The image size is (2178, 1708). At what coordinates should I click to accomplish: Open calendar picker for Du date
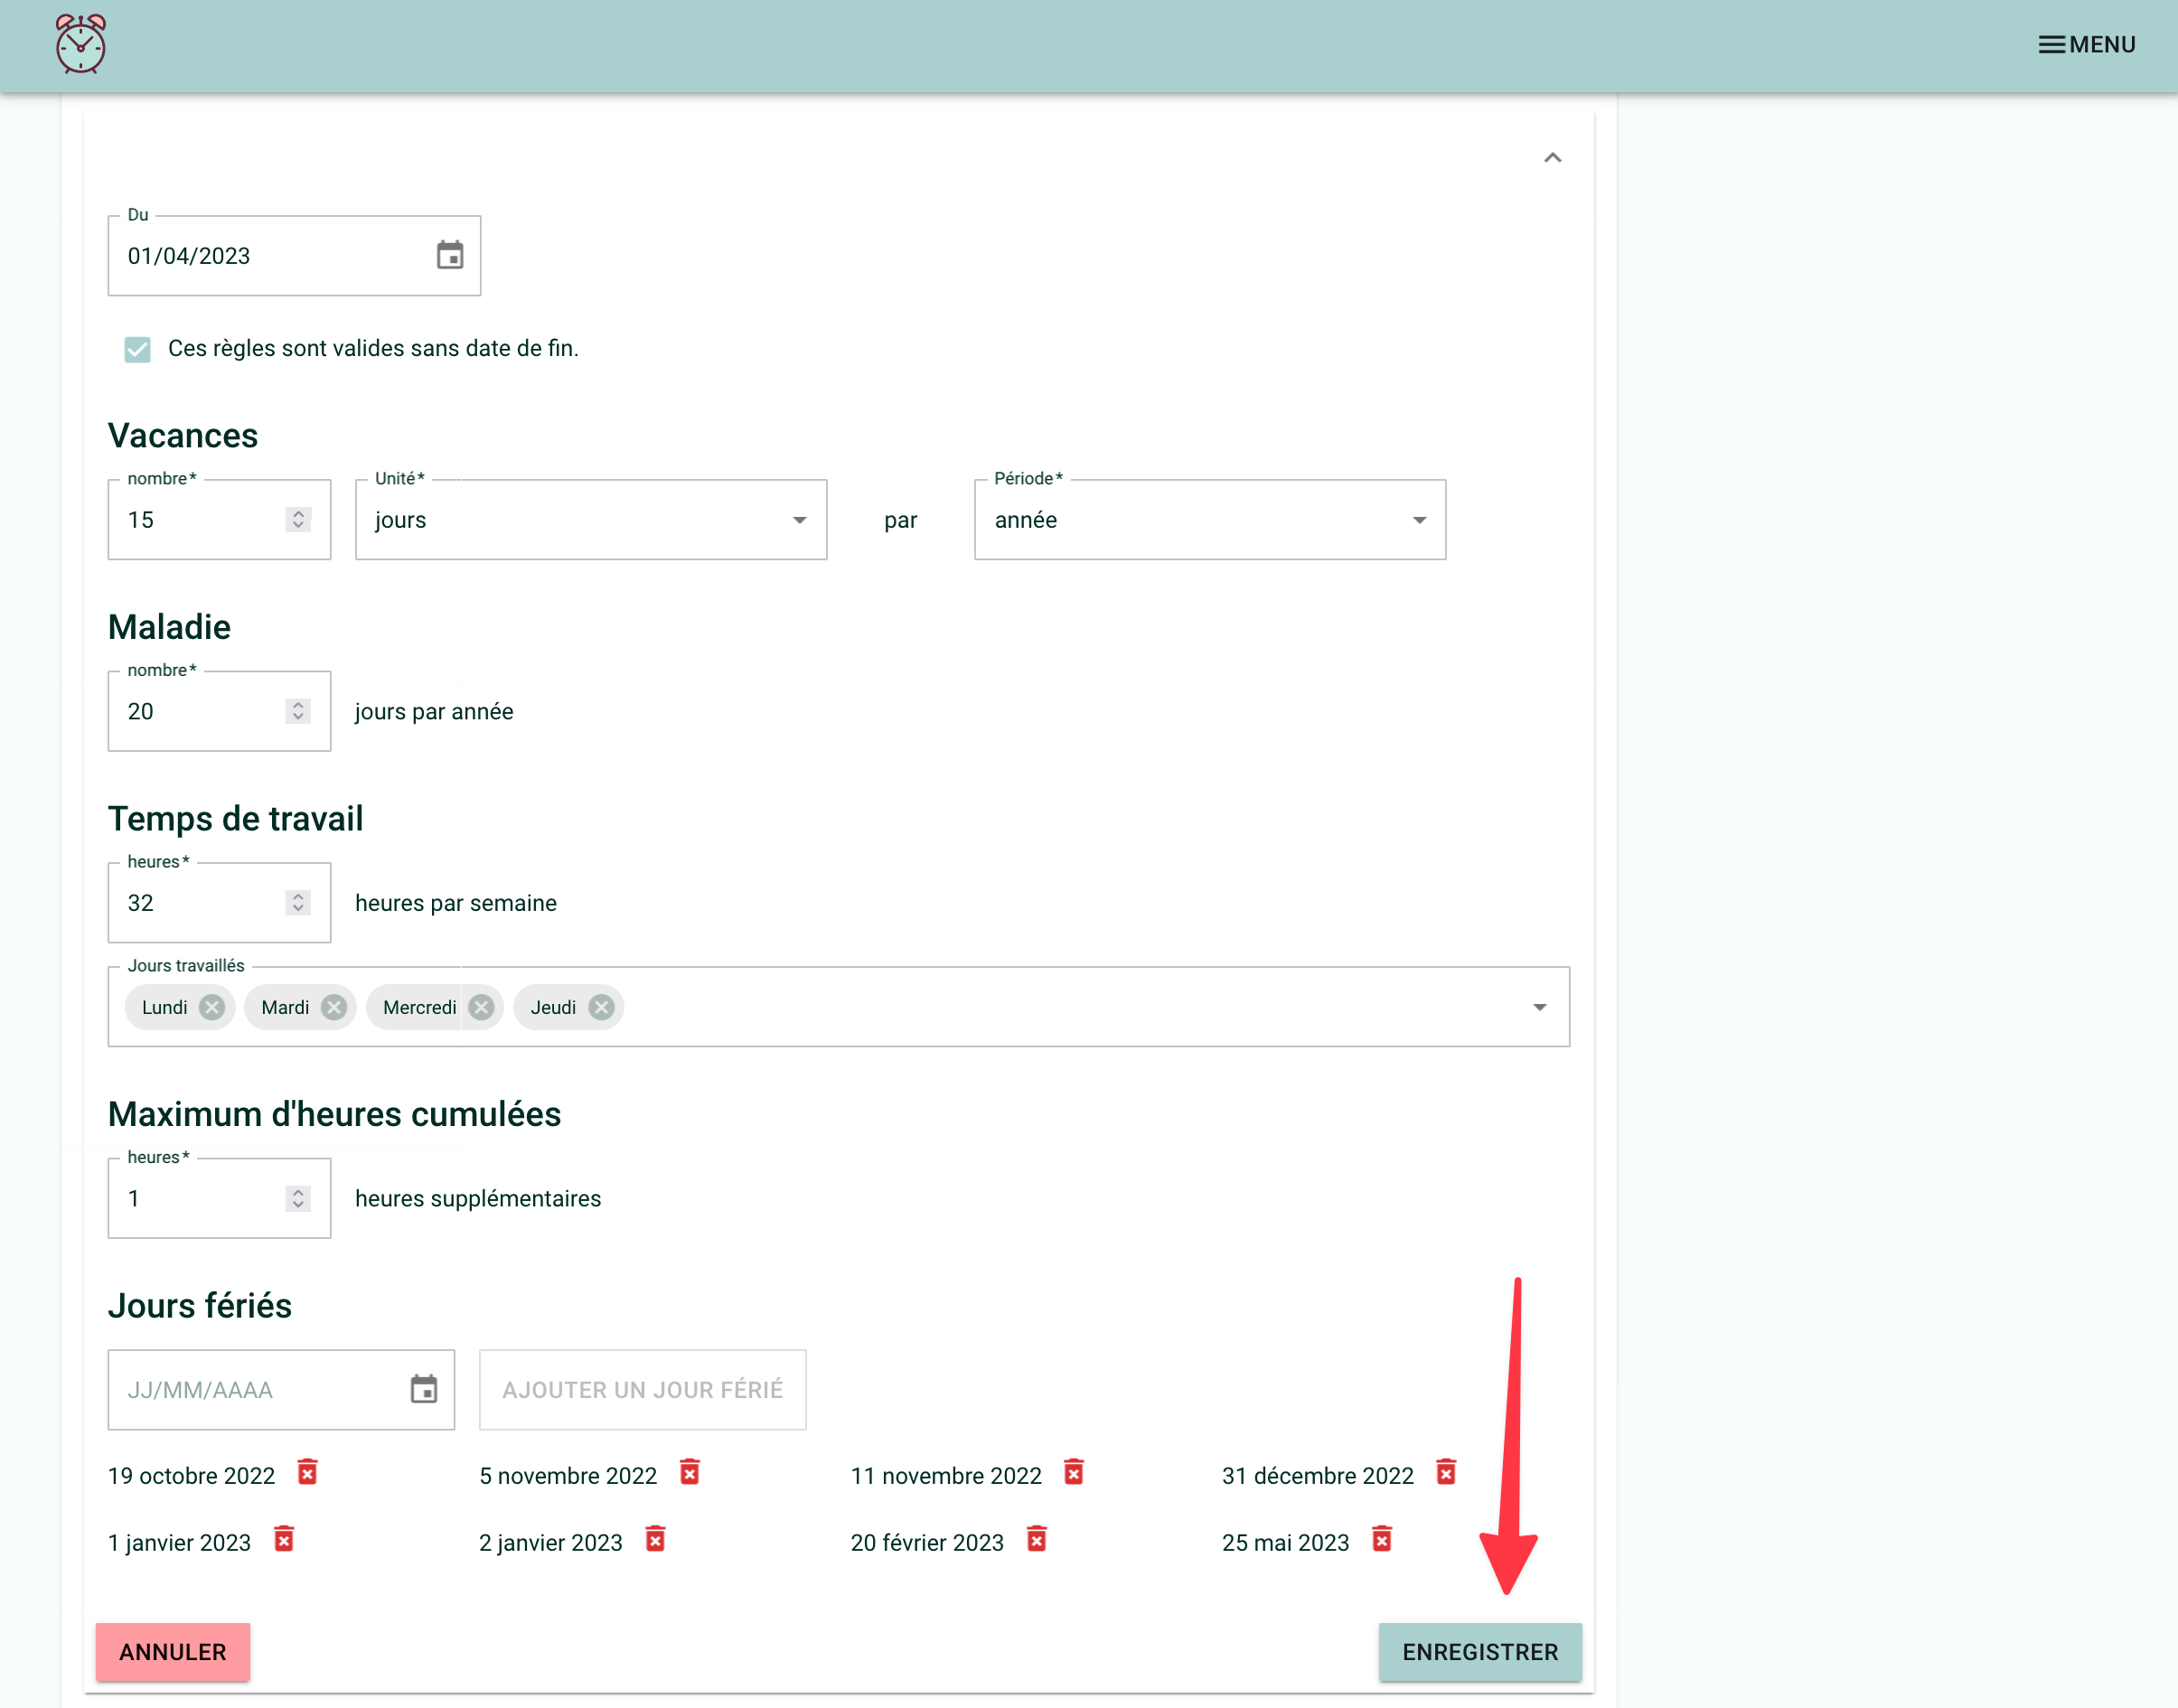(450, 256)
